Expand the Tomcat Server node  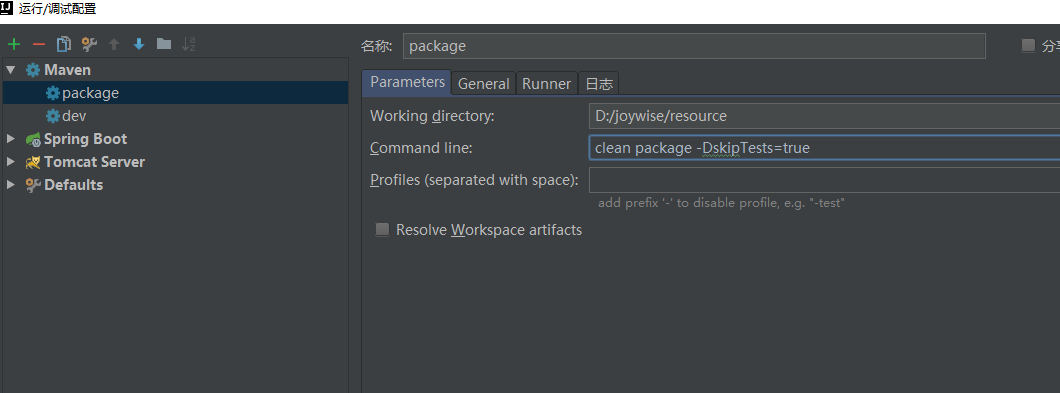point(11,162)
